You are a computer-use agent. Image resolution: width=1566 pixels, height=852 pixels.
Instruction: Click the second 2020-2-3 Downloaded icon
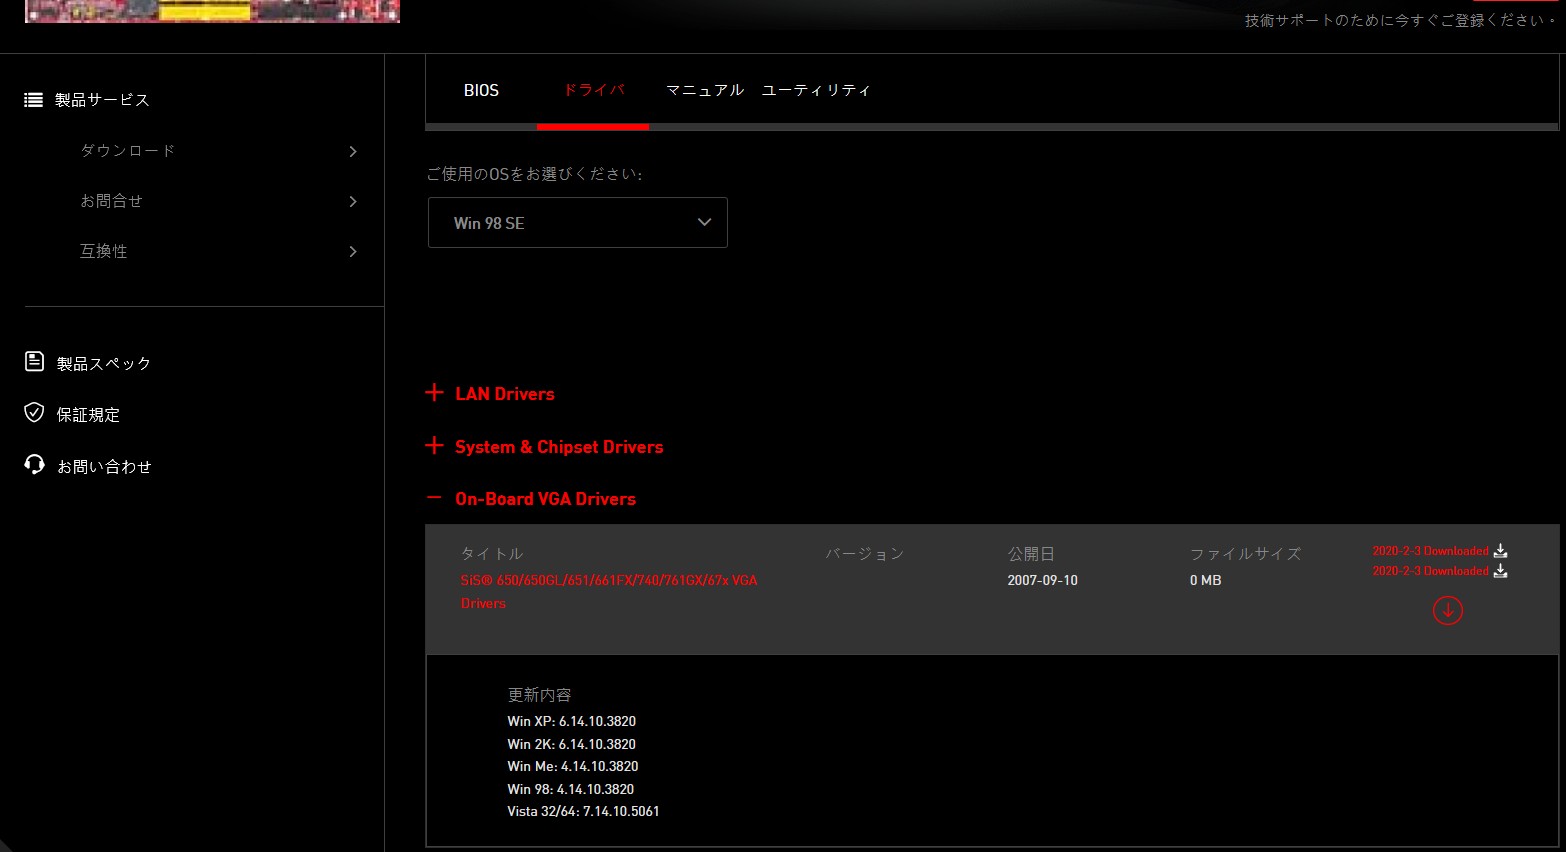tap(1500, 571)
